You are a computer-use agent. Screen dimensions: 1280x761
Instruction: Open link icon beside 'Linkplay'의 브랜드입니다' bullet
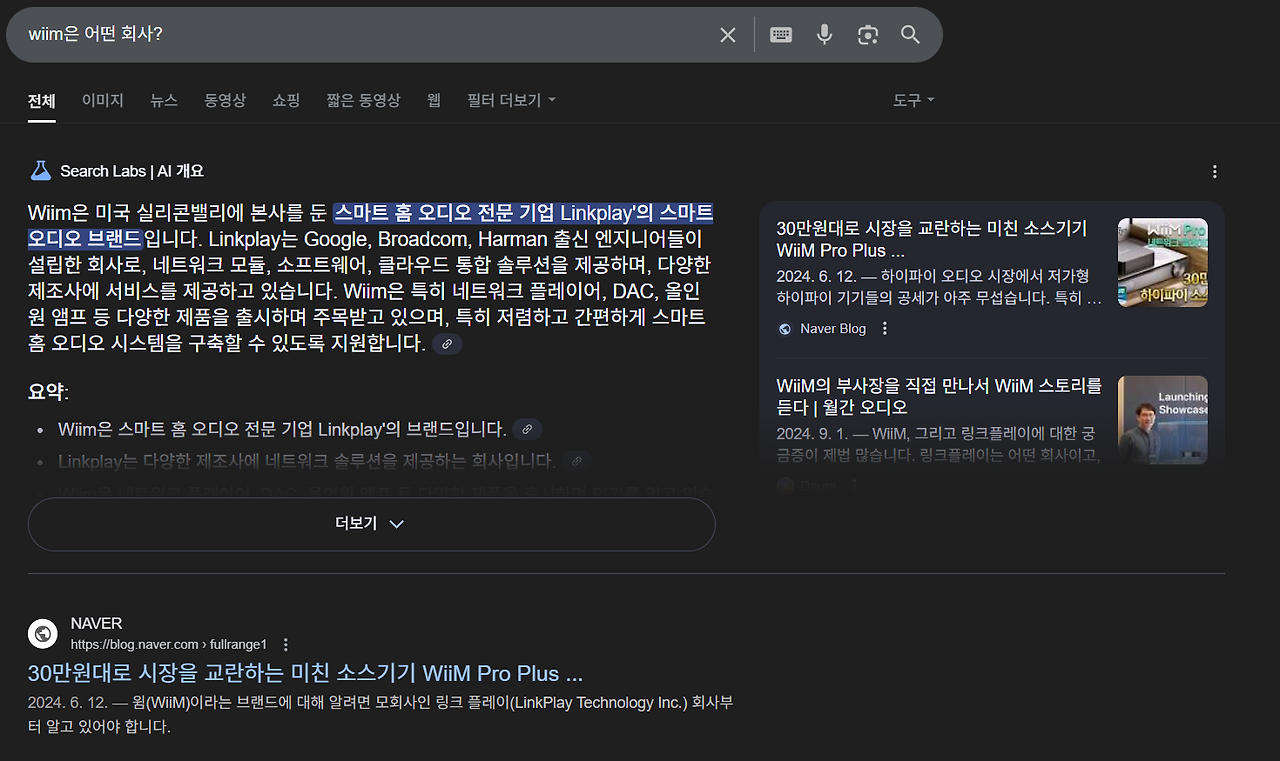point(527,429)
